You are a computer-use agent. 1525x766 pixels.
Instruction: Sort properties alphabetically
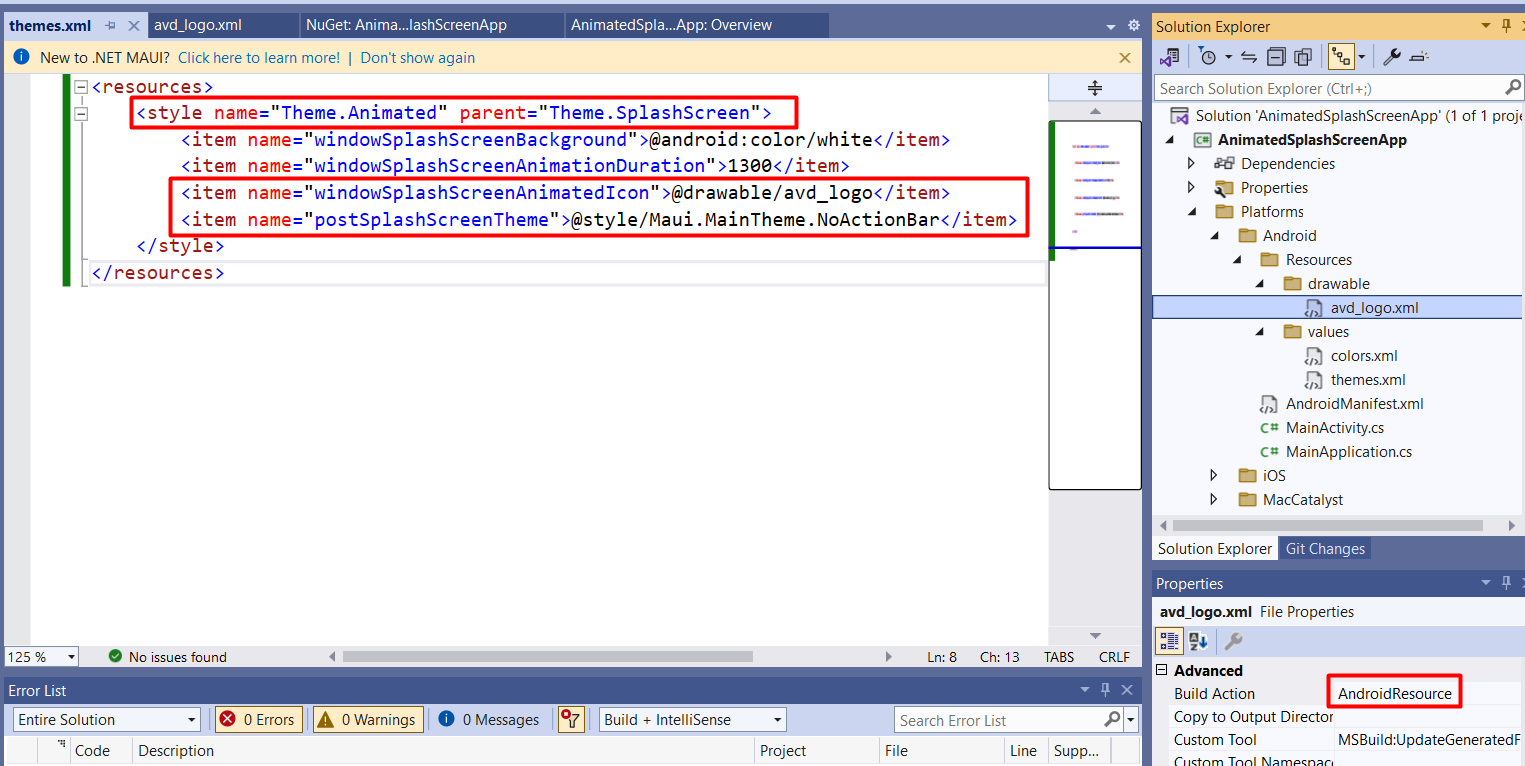tap(1198, 641)
